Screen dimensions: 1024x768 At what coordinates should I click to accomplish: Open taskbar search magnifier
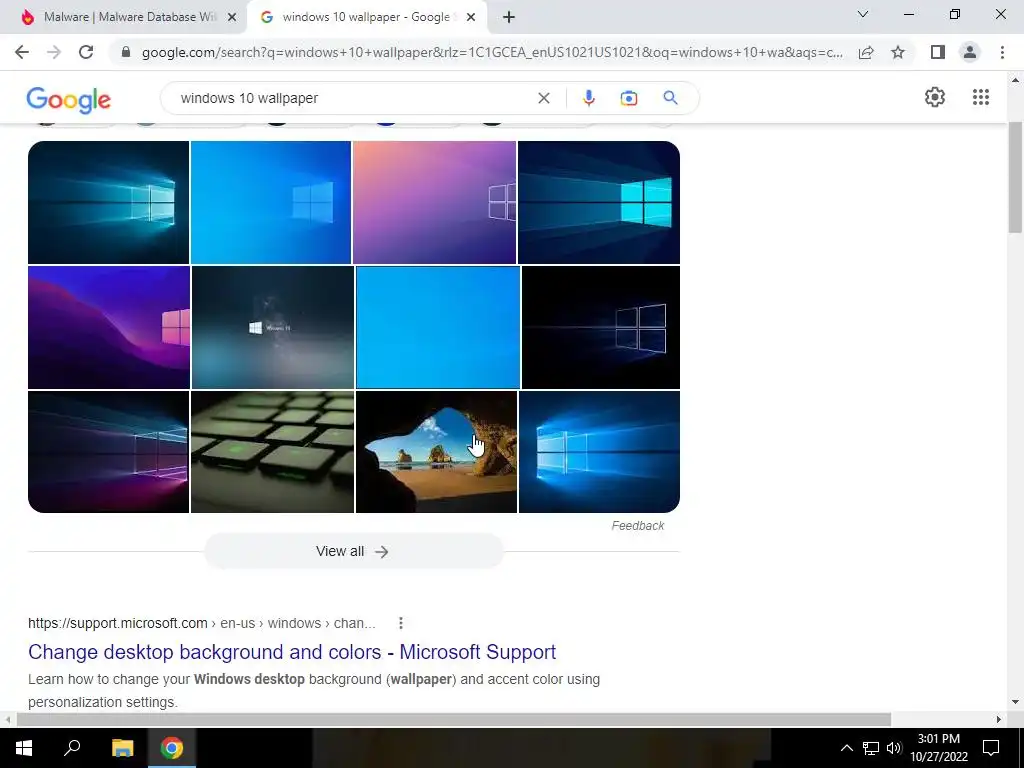tap(72, 748)
